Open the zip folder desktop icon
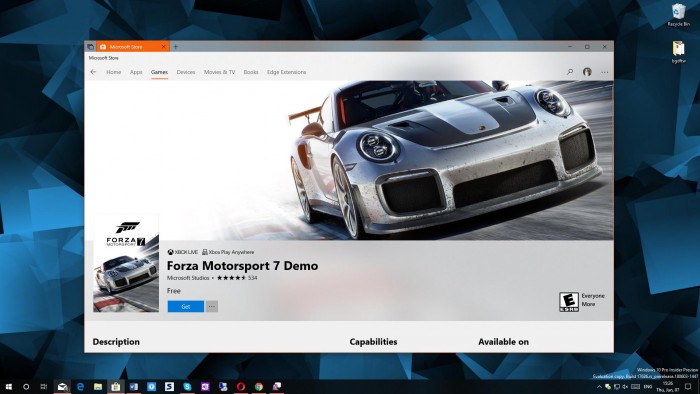The image size is (700, 394). point(678,51)
